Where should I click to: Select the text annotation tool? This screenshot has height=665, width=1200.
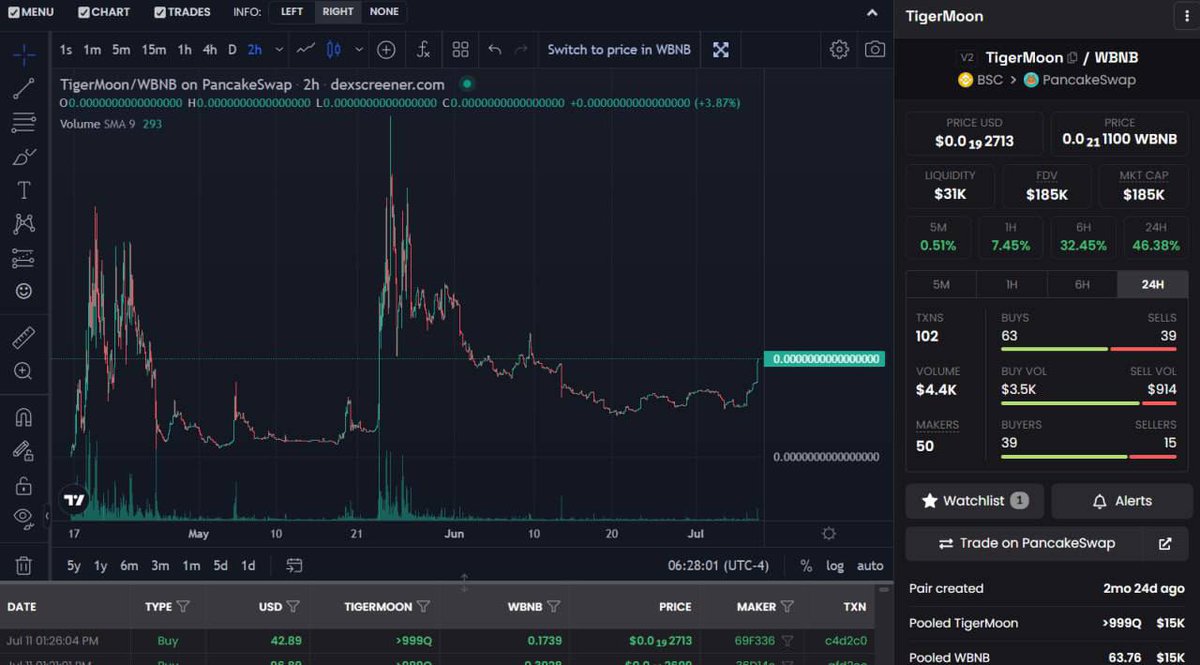point(24,190)
